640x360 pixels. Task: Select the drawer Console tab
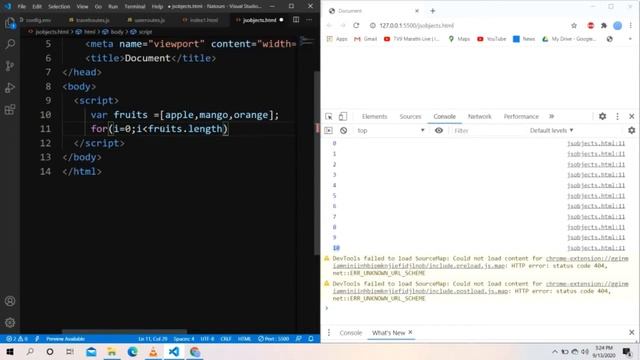[351, 333]
